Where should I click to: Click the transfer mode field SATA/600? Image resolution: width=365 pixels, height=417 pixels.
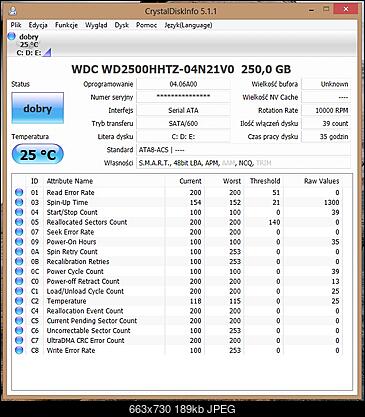click(183, 123)
